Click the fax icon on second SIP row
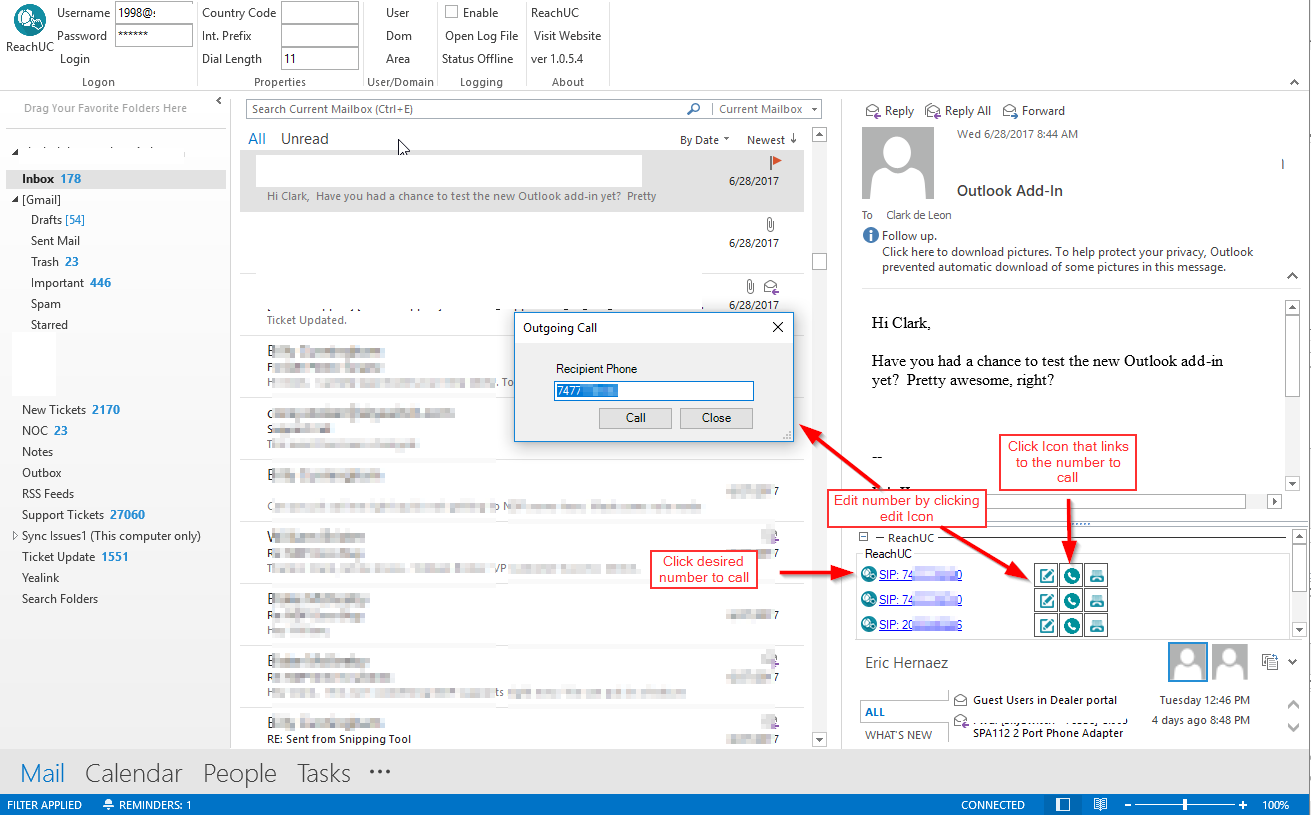 [1096, 600]
